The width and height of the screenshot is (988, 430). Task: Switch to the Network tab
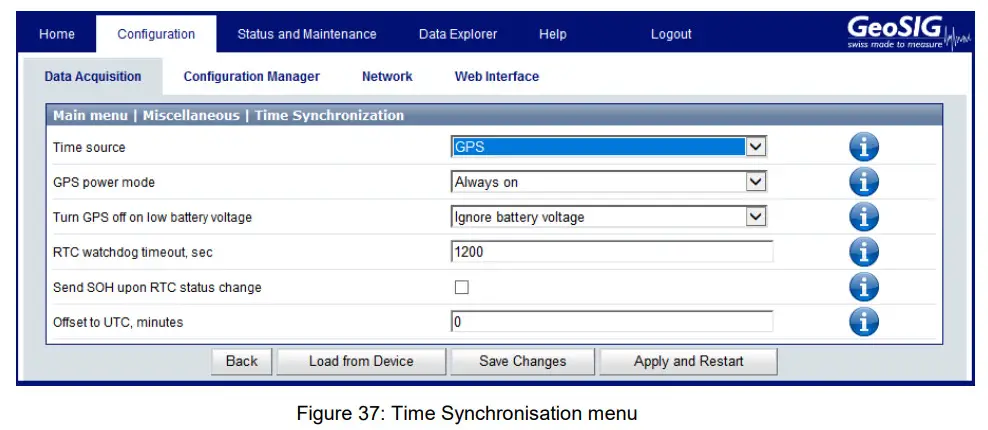tap(387, 76)
